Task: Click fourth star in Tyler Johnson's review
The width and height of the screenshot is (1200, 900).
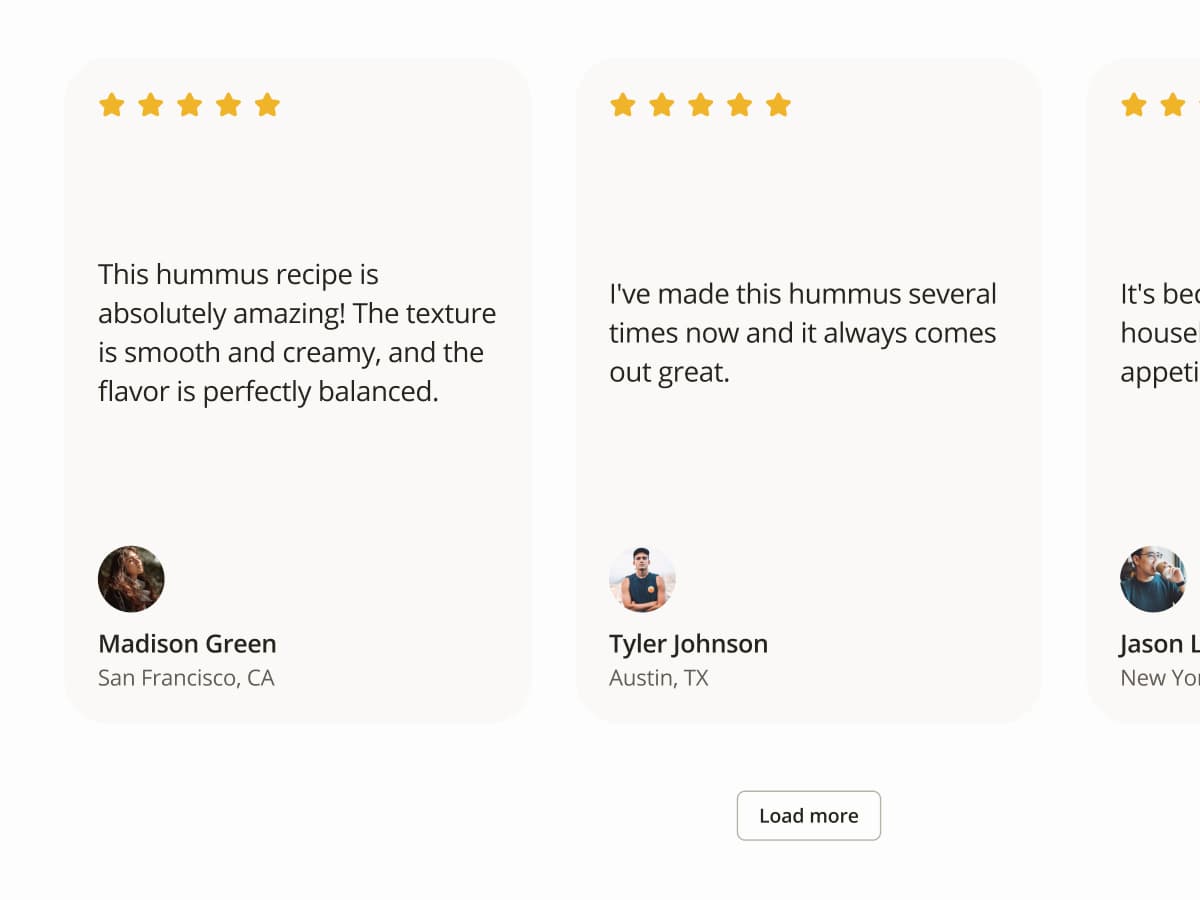Action: click(739, 105)
